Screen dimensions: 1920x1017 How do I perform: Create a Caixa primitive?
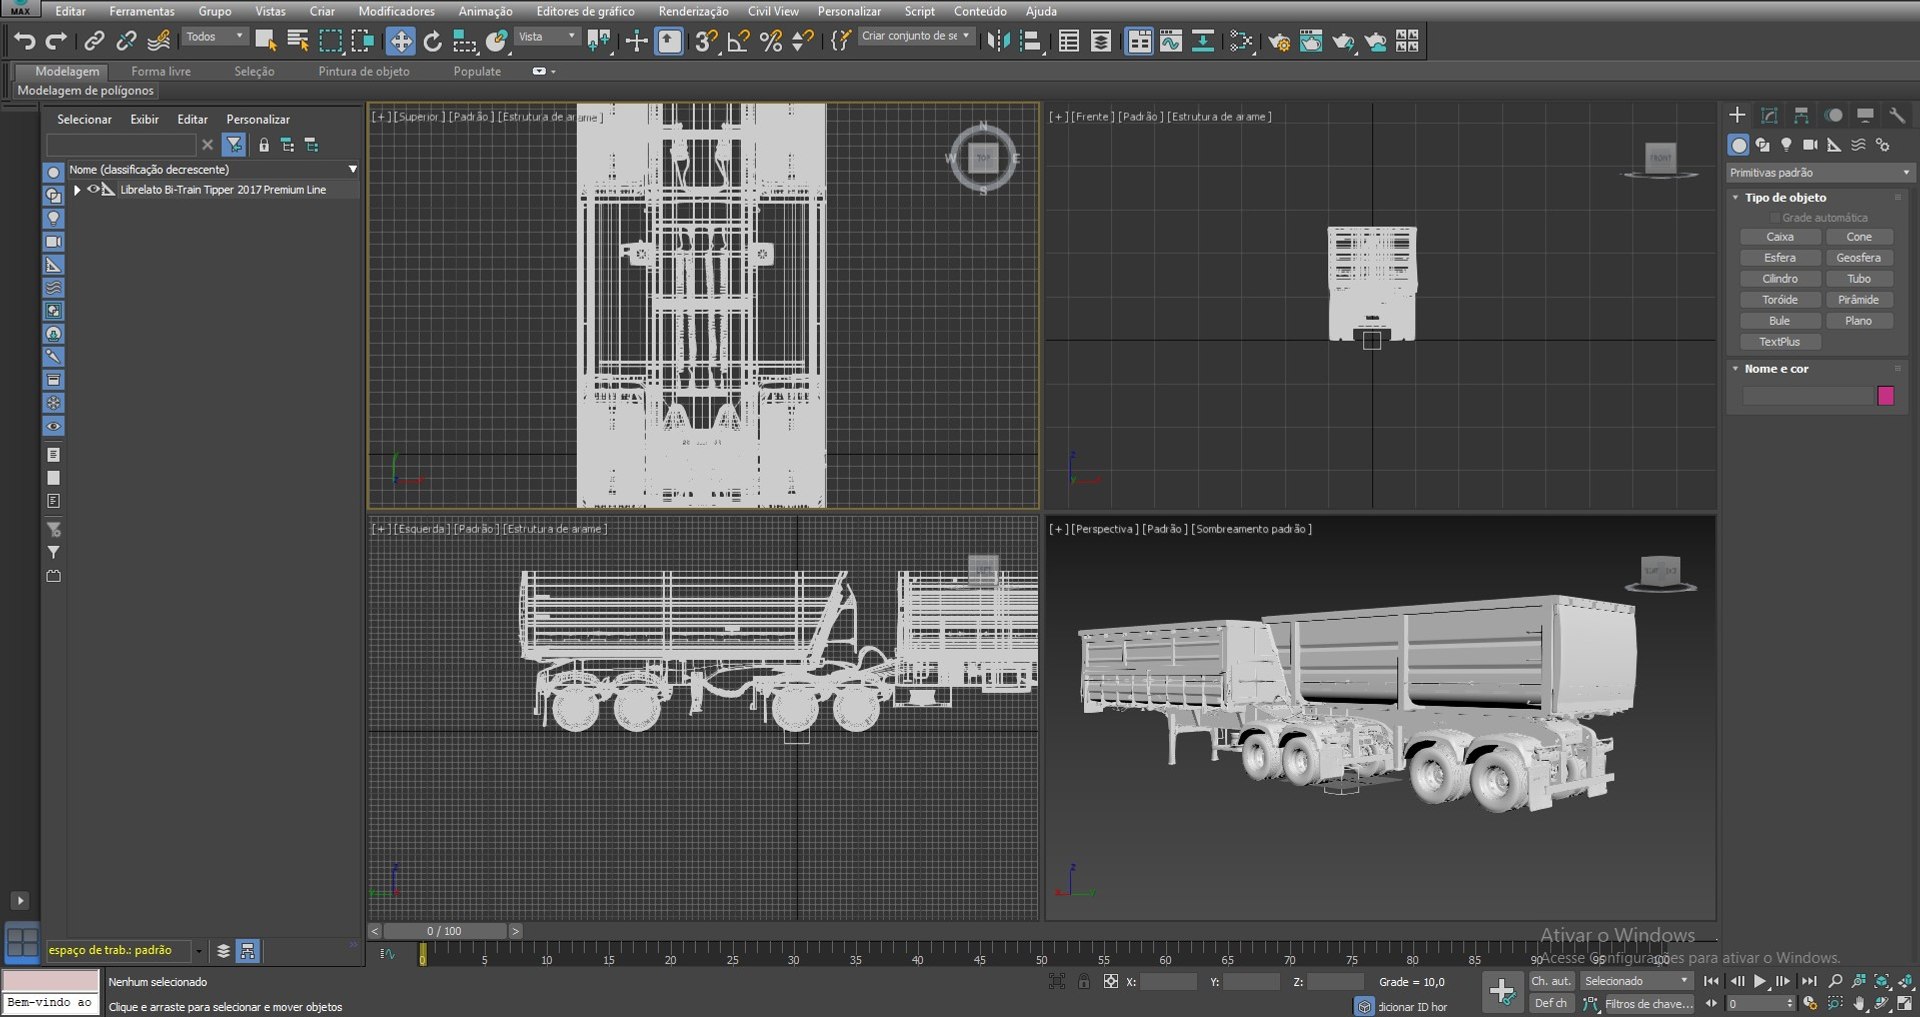(1780, 237)
